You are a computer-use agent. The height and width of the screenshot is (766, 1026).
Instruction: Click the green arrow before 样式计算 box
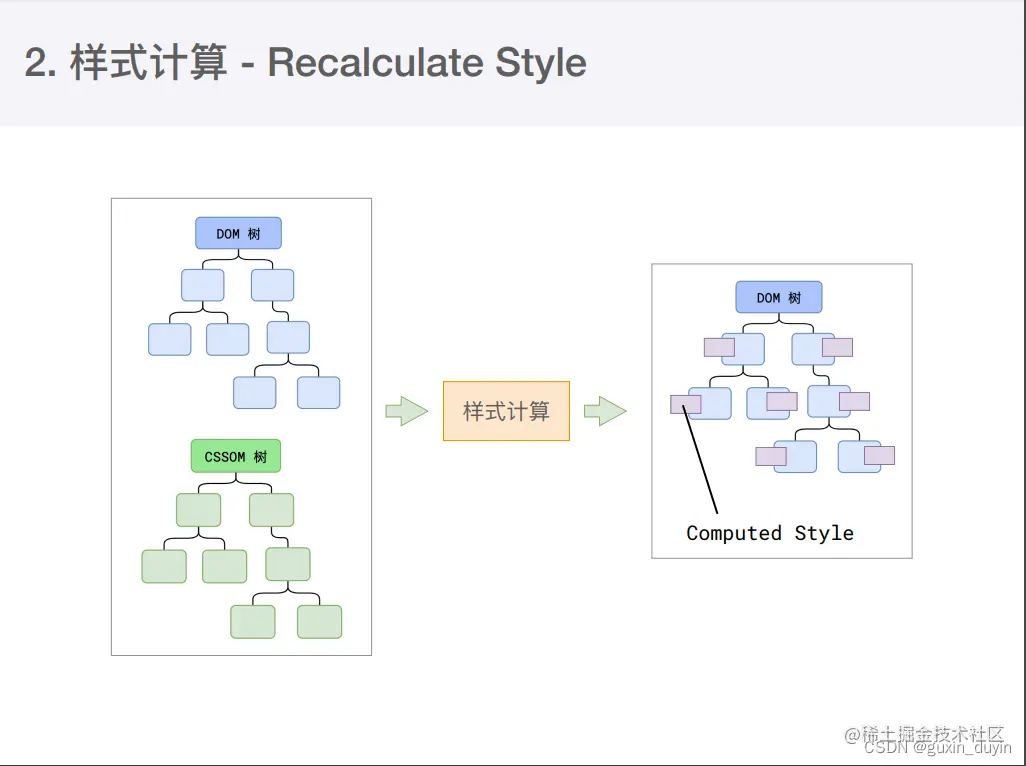404,410
